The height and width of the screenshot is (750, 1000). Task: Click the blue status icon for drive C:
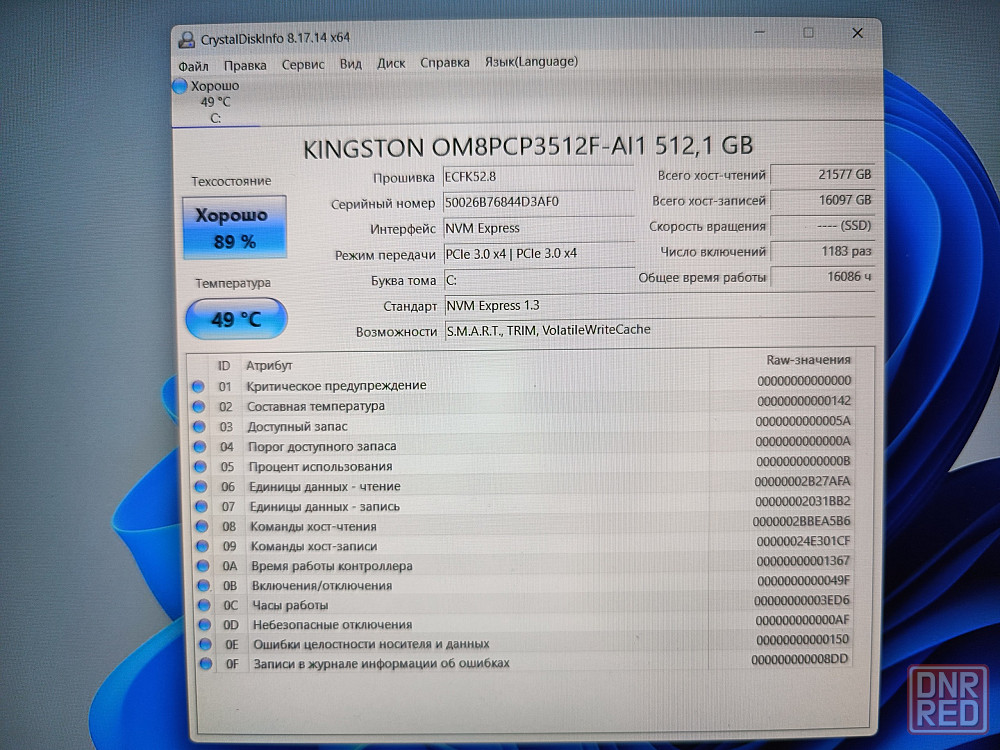coord(180,87)
